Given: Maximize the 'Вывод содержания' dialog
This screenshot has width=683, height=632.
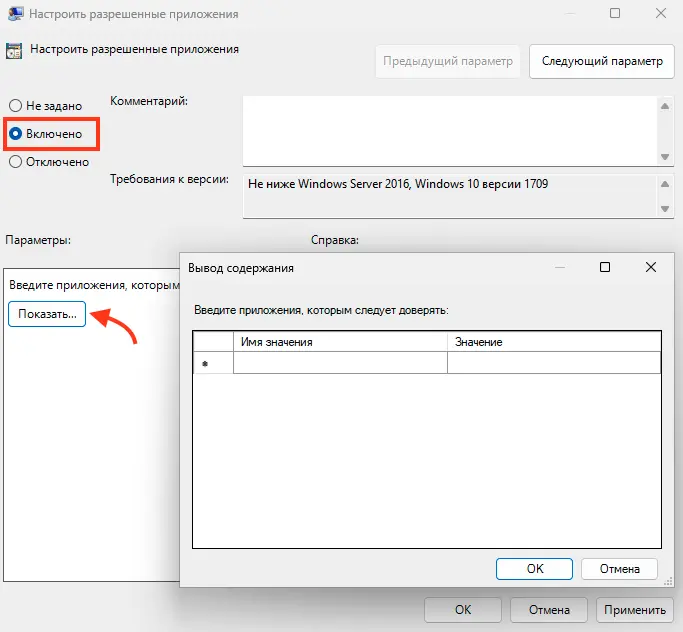Looking at the screenshot, I should (605, 267).
